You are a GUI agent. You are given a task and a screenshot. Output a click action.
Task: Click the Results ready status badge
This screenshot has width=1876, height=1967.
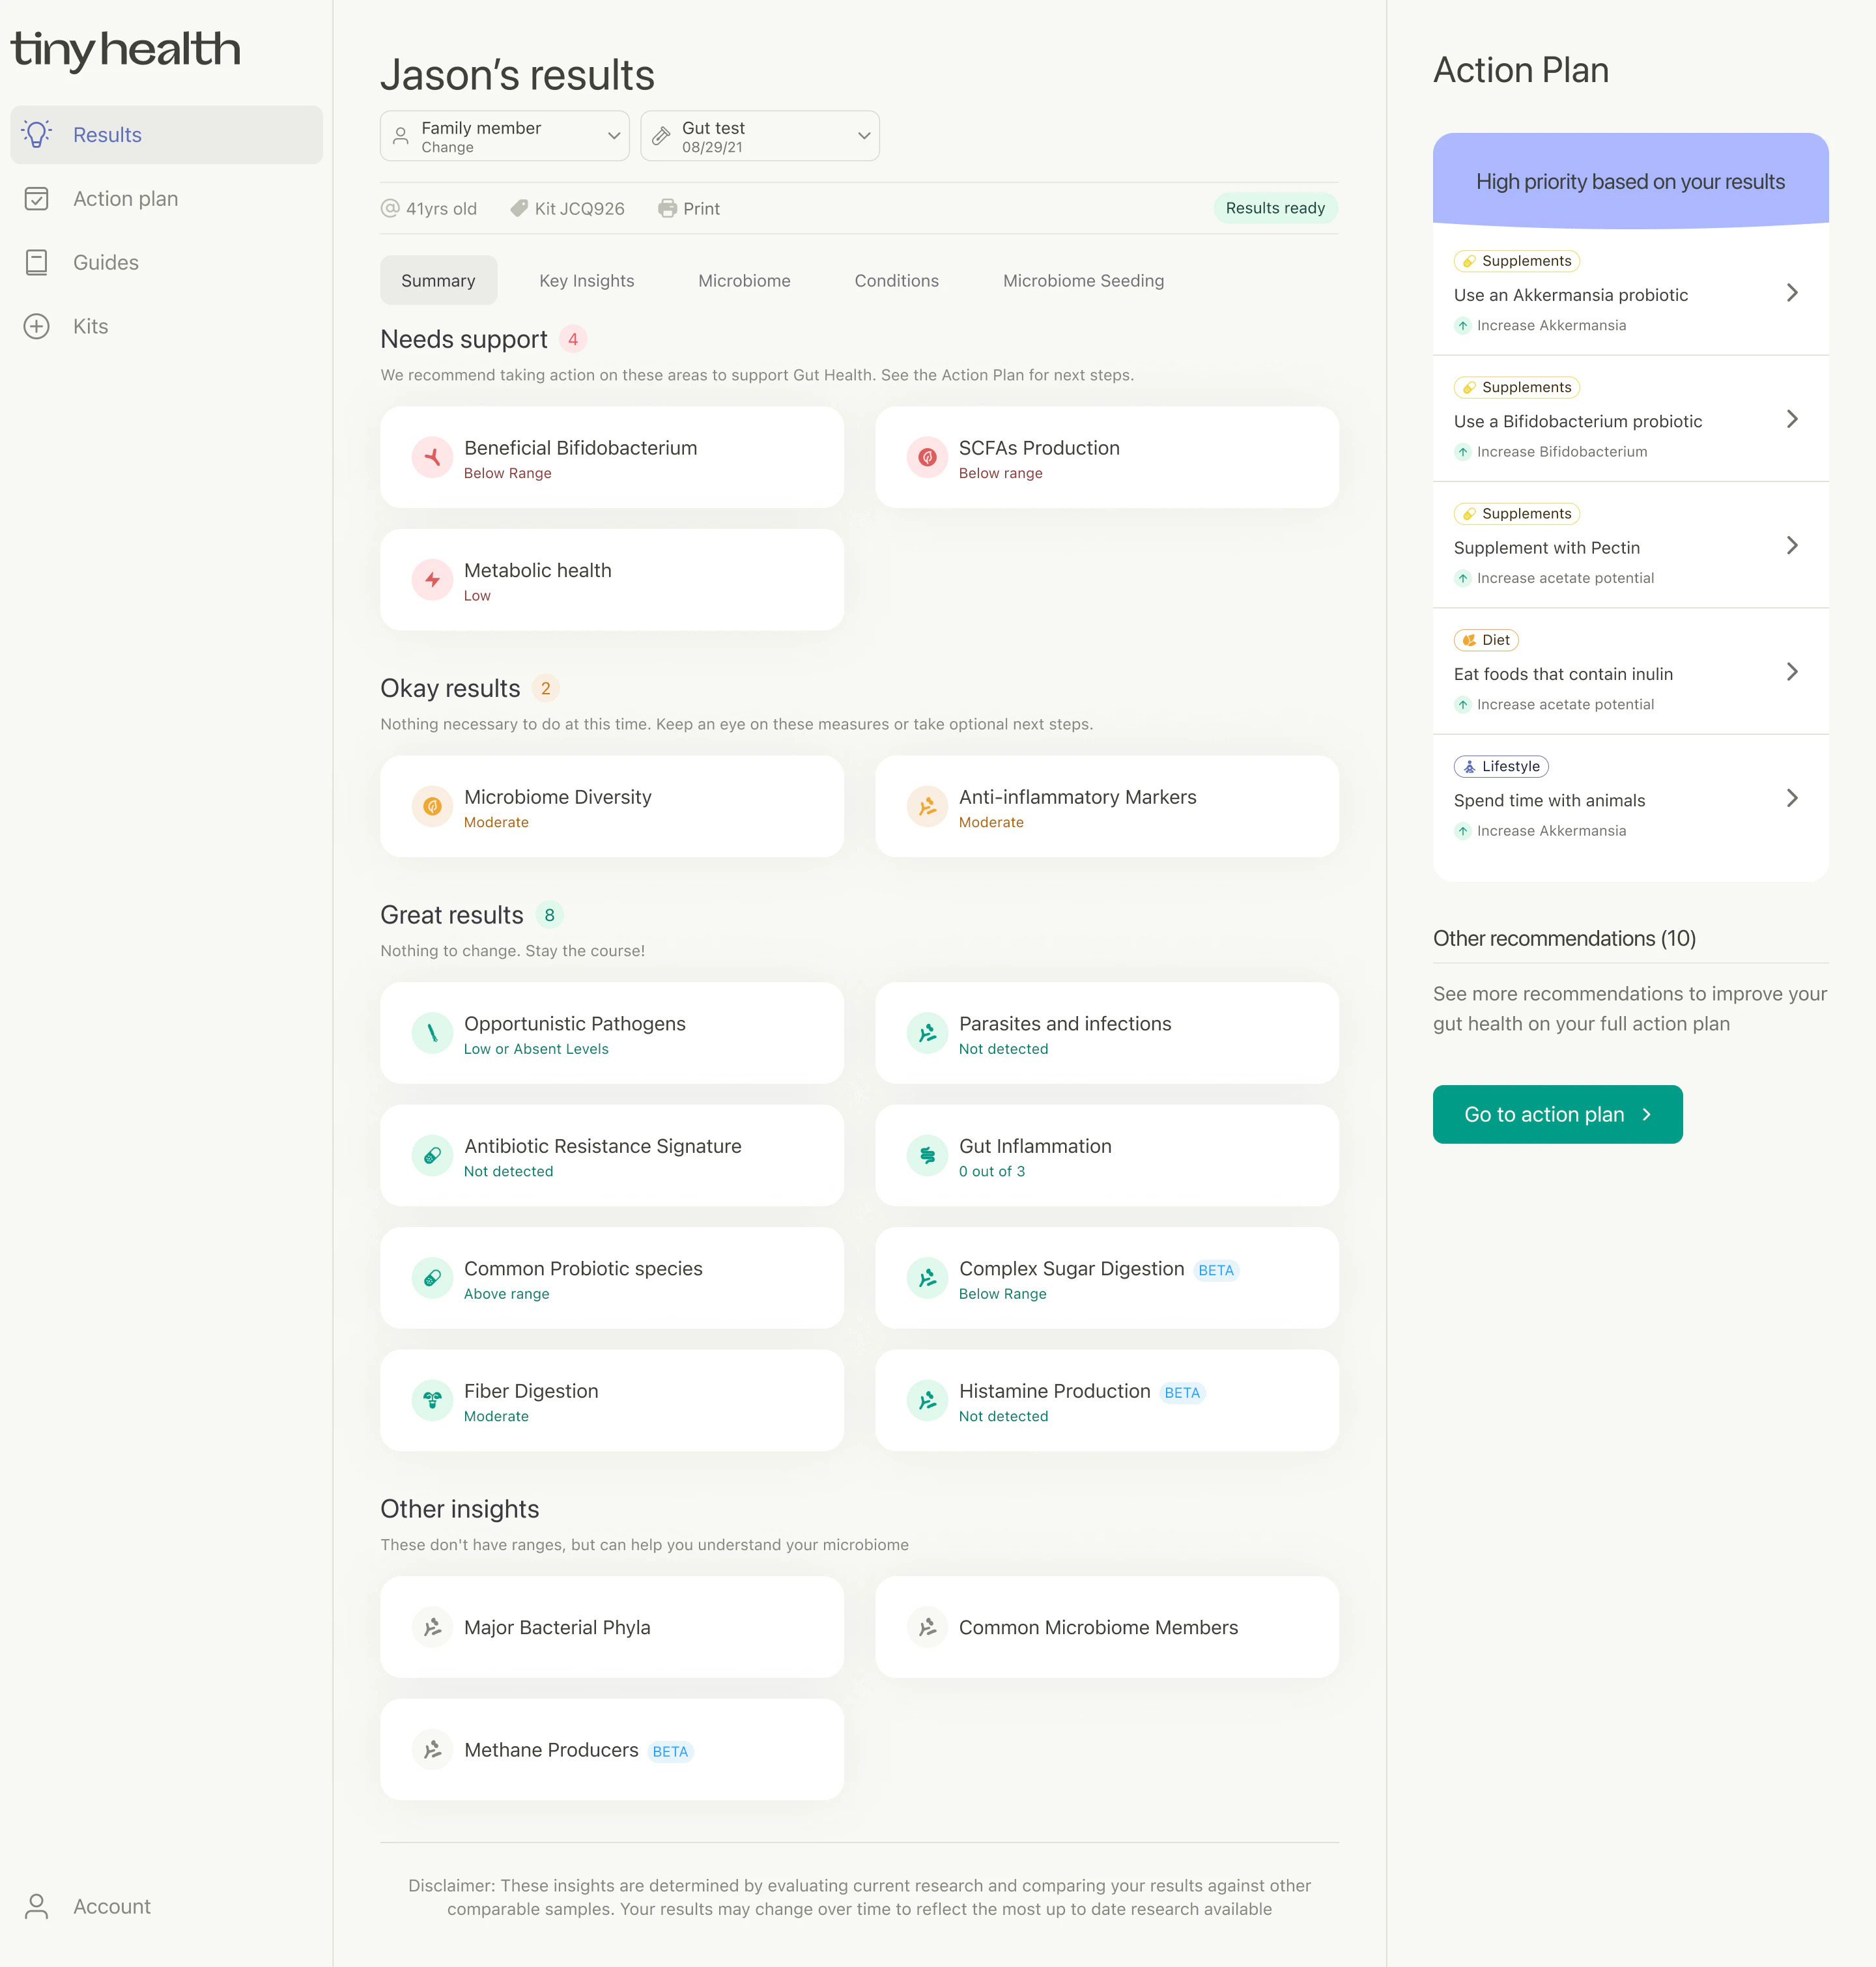[1275, 208]
